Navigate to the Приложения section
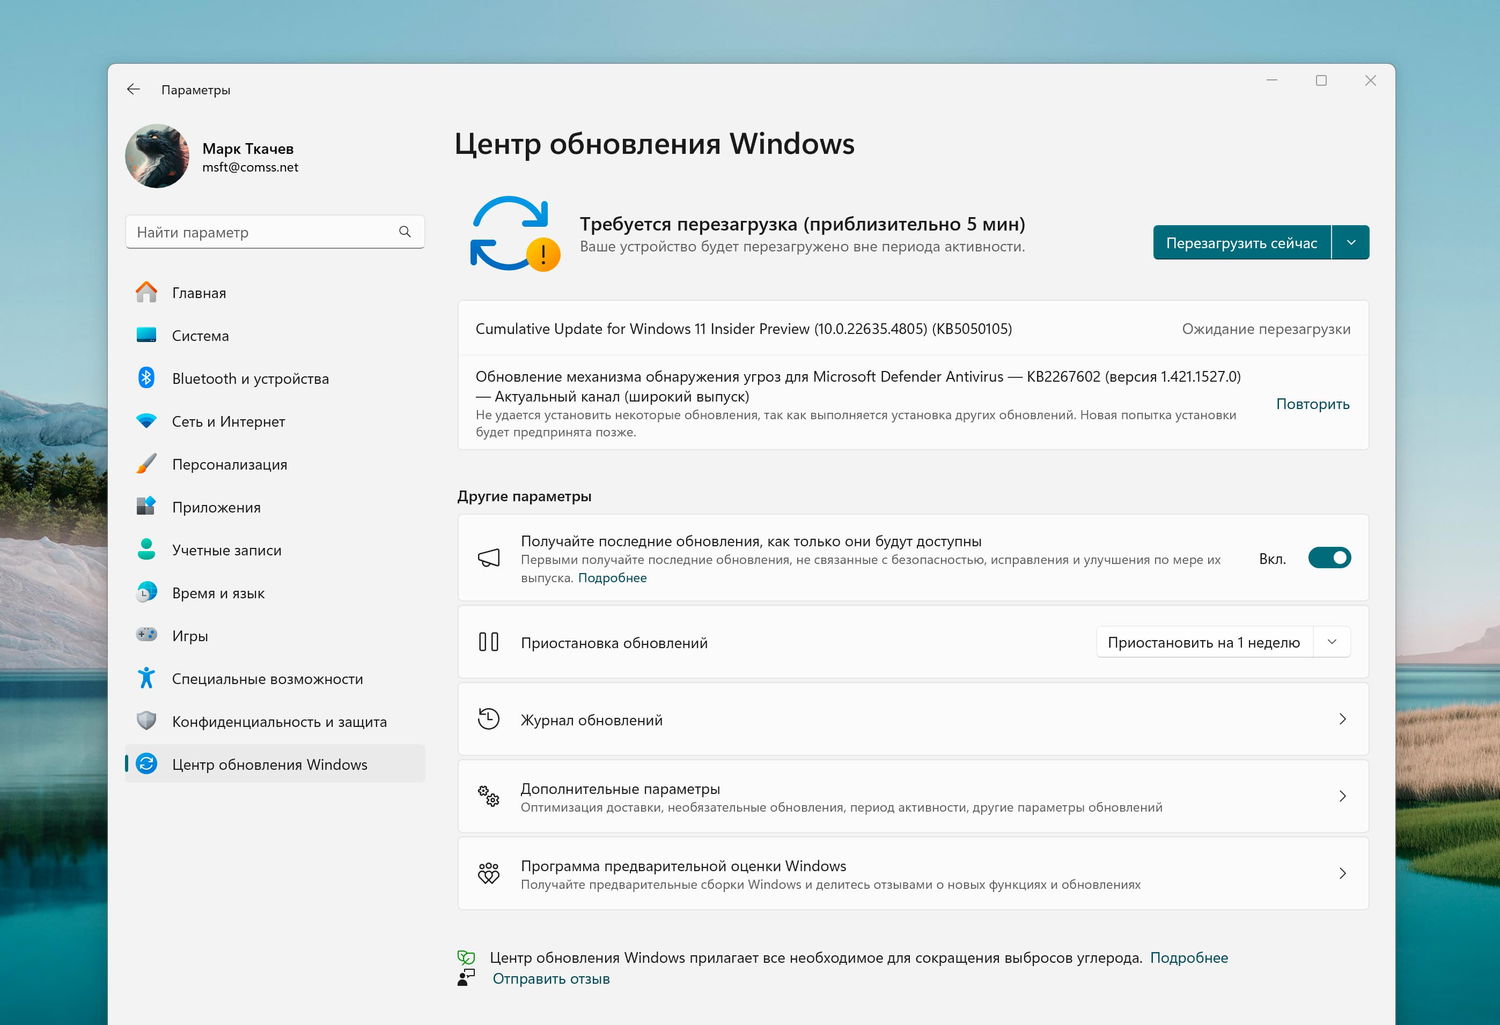This screenshot has height=1025, width=1500. coord(275,507)
